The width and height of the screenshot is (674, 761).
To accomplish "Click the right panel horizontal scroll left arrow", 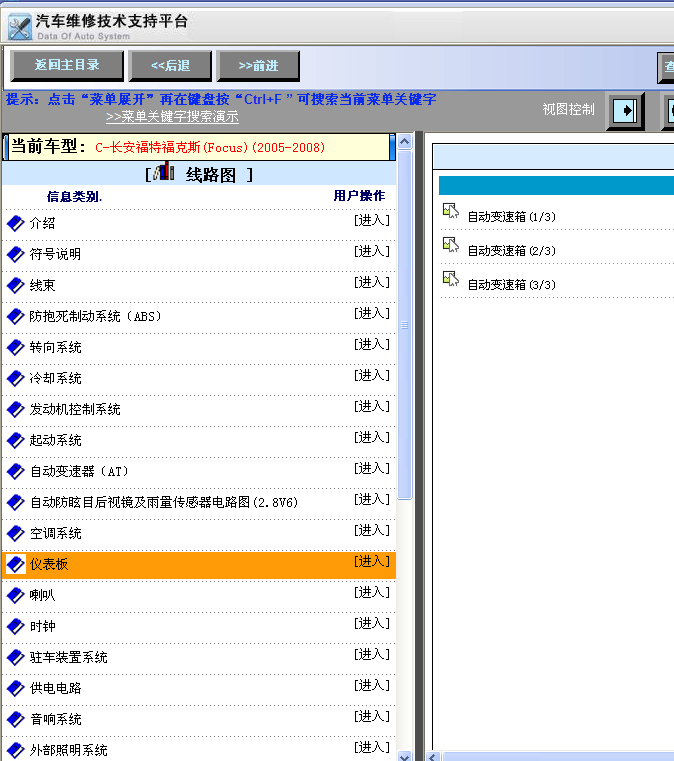I will (433, 757).
